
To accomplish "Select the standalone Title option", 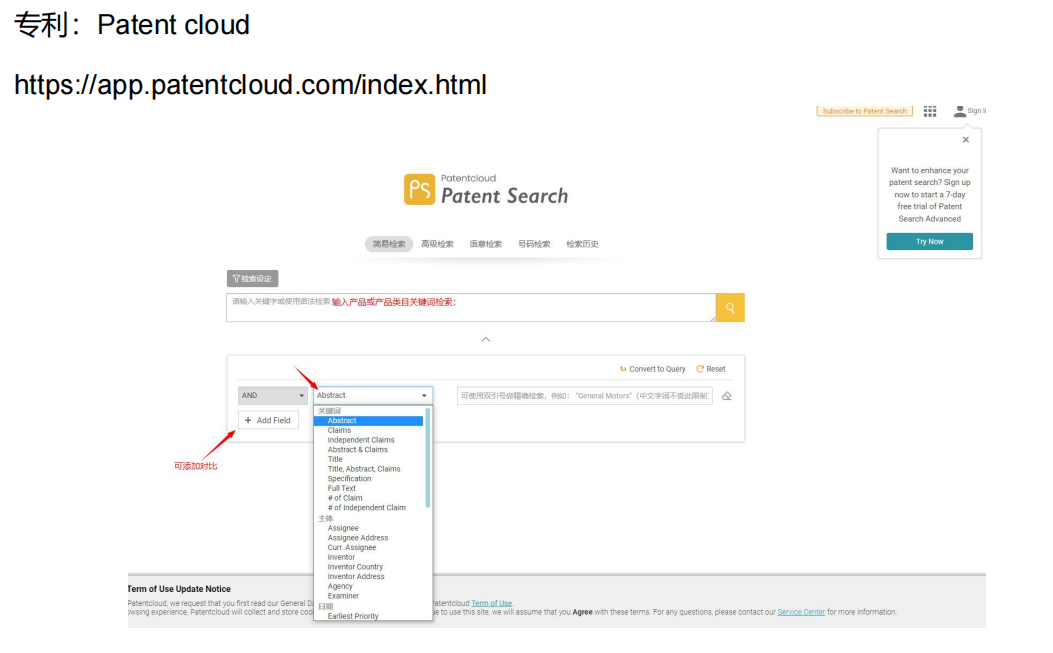I will coord(335,460).
